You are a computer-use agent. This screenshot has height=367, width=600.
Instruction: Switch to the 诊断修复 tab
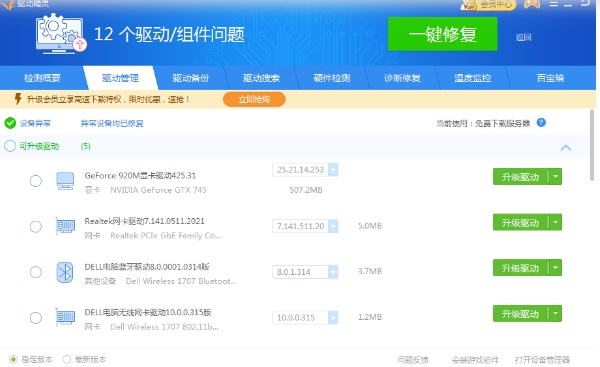click(402, 78)
